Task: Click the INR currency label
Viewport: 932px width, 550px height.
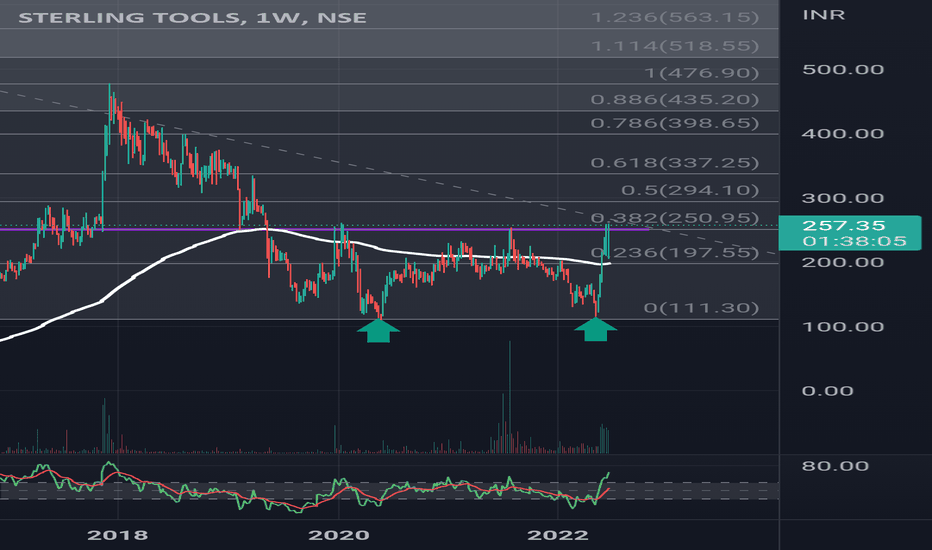Action: pos(823,15)
